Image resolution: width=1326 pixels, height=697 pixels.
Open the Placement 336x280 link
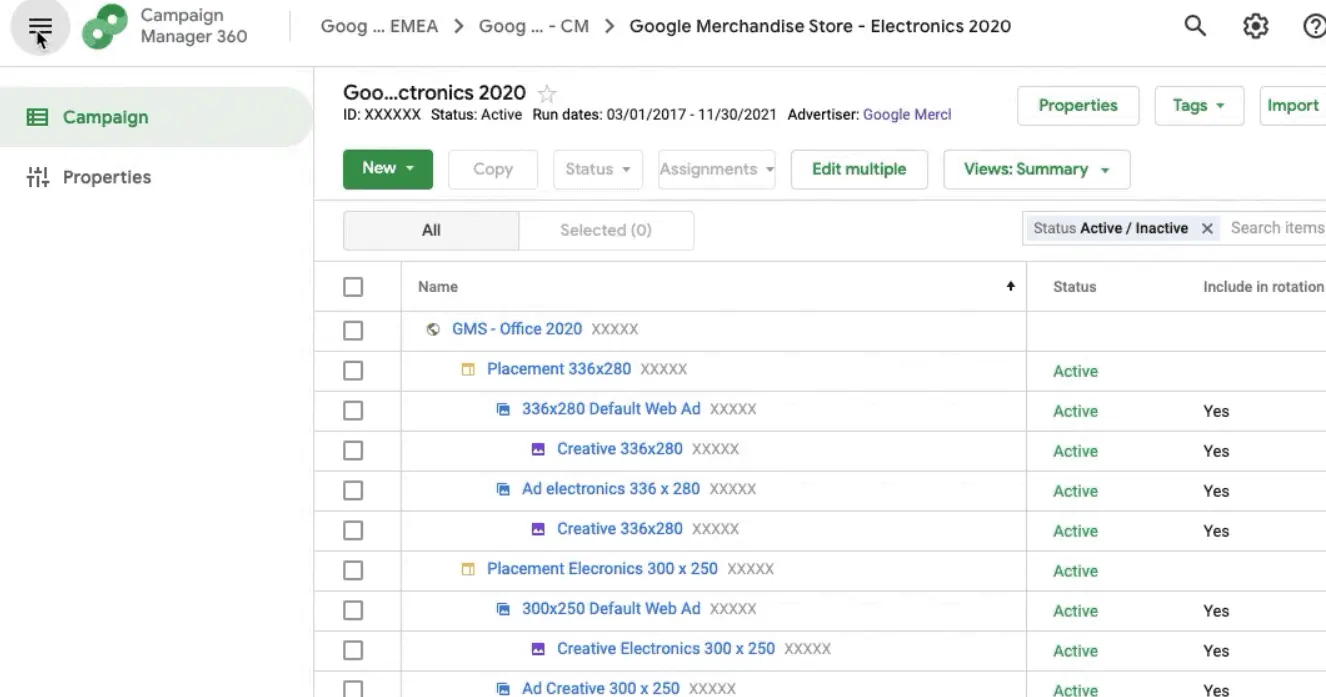click(x=559, y=369)
